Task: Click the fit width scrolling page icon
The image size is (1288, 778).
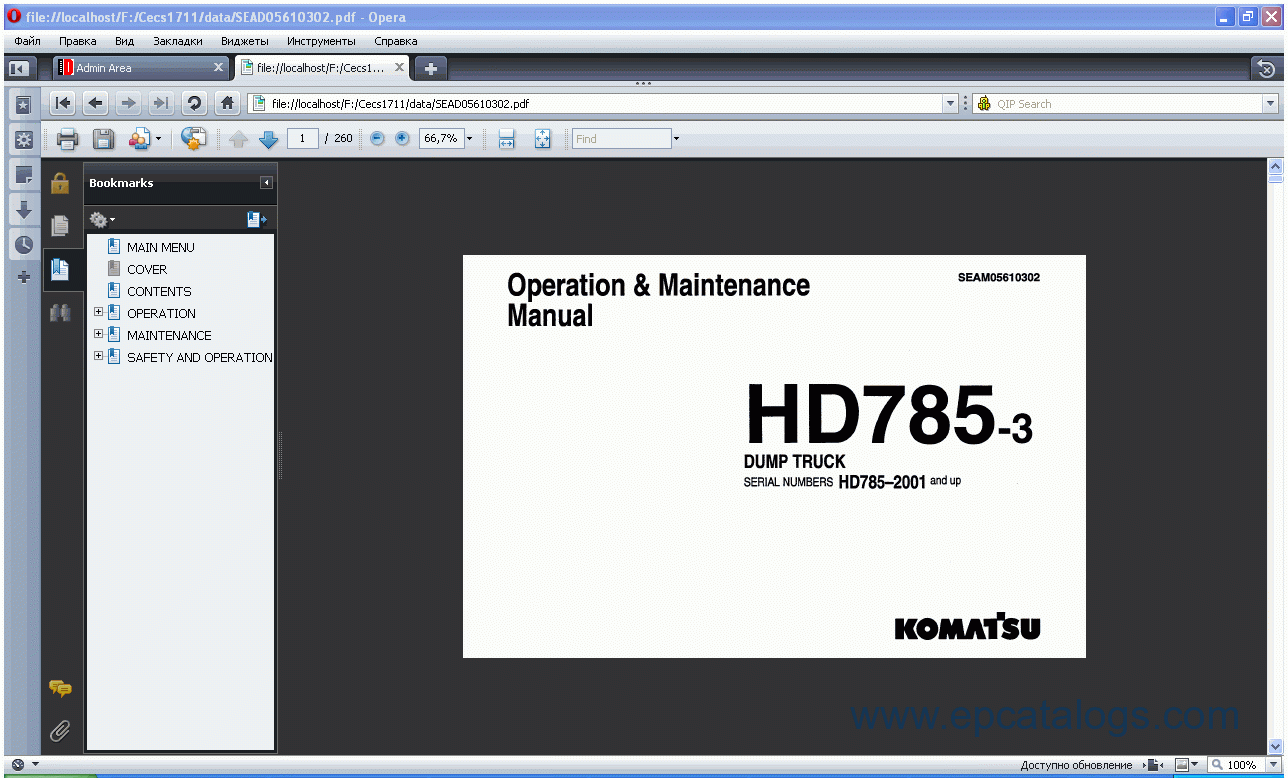Action: tap(506, 139)
